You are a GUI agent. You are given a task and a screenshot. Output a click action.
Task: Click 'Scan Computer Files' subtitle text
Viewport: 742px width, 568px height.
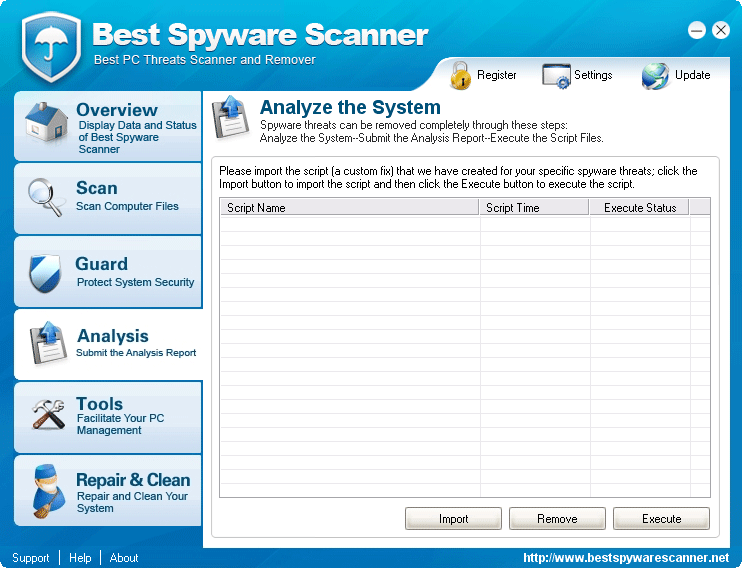coord(127,206)
